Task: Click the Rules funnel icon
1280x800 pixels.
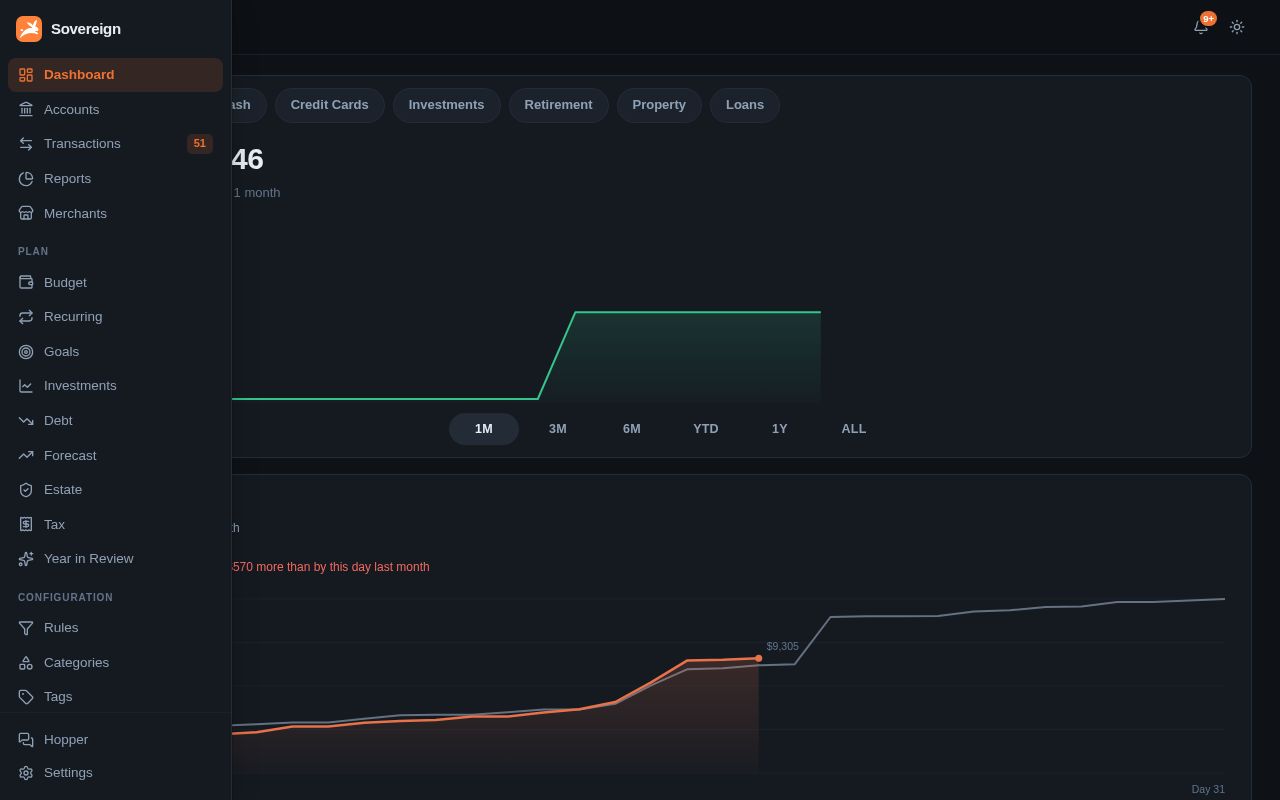Action: (x=26, y=628)
